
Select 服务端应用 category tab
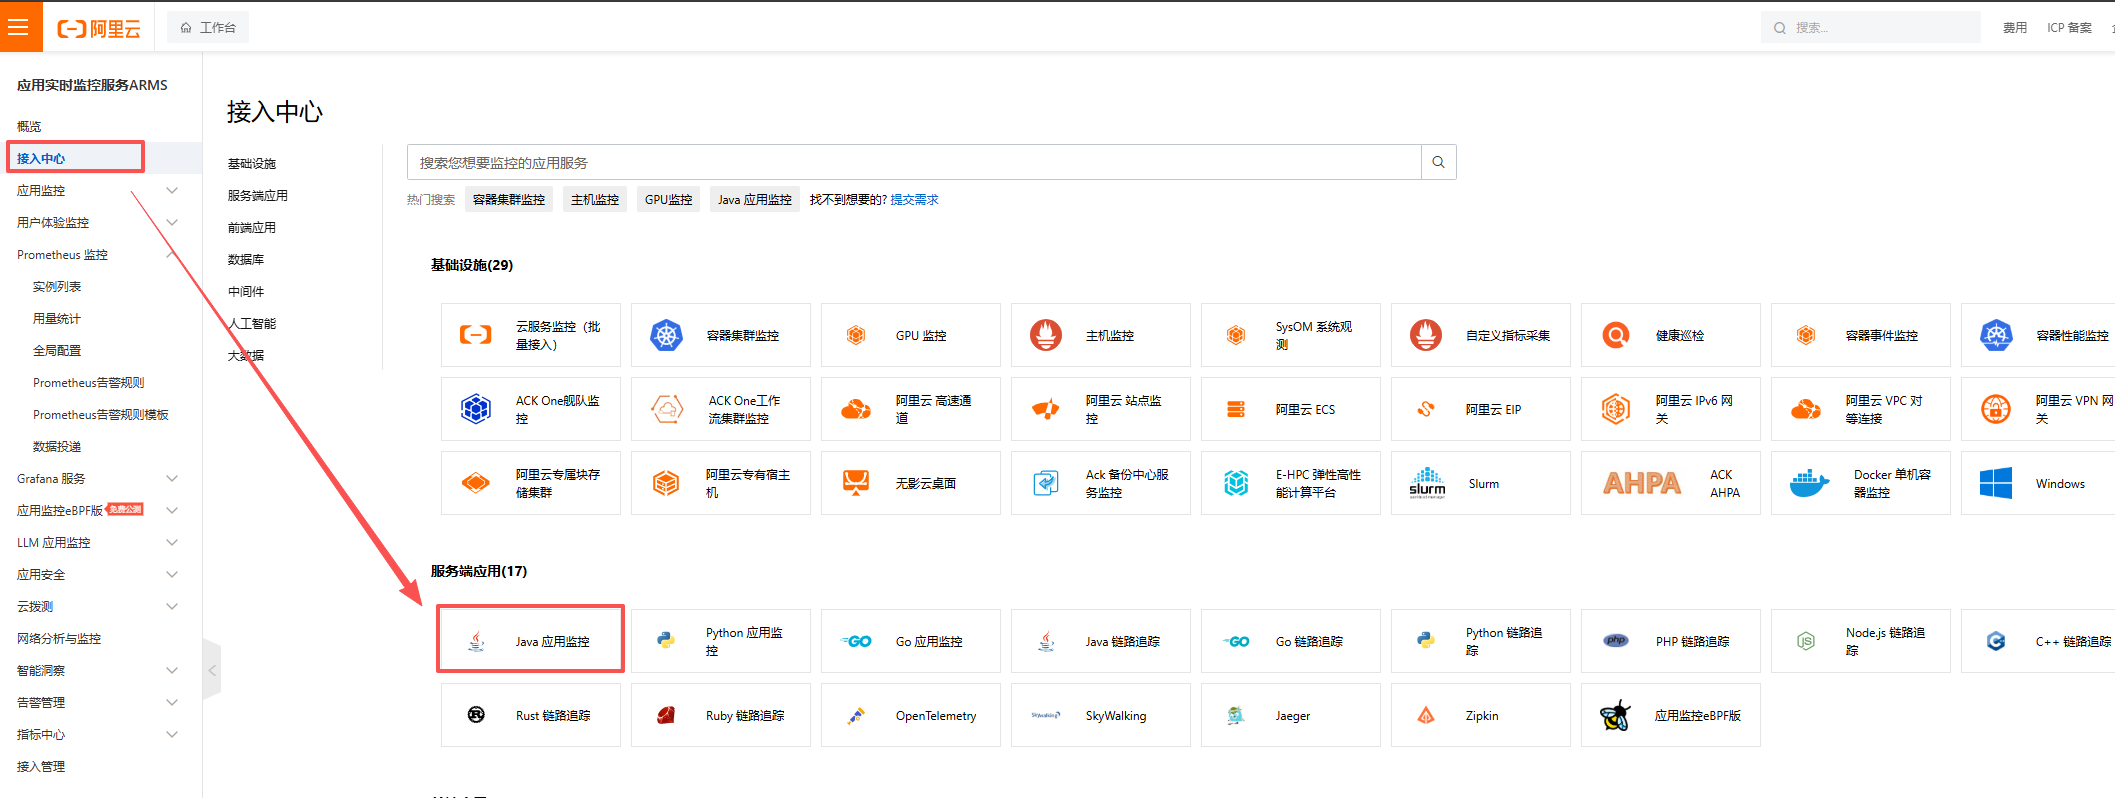[x=258, y=196]
